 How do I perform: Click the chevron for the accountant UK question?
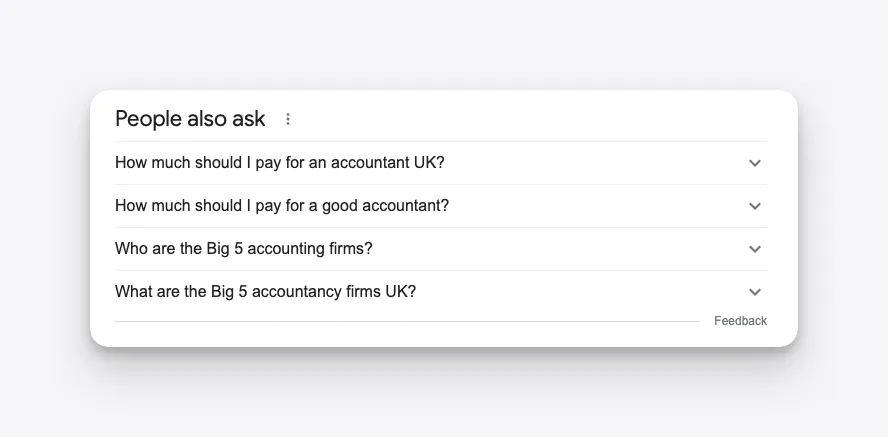[x=754, y=163]
